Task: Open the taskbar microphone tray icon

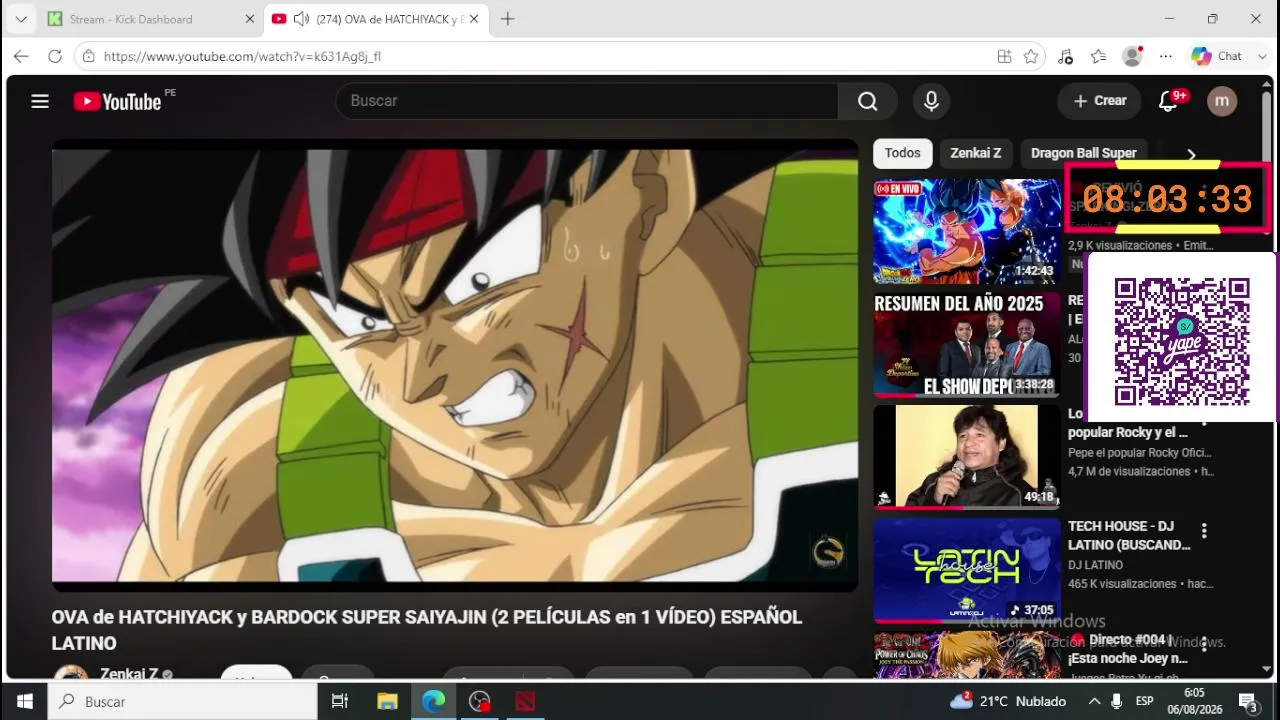Action: [1119, 702]
